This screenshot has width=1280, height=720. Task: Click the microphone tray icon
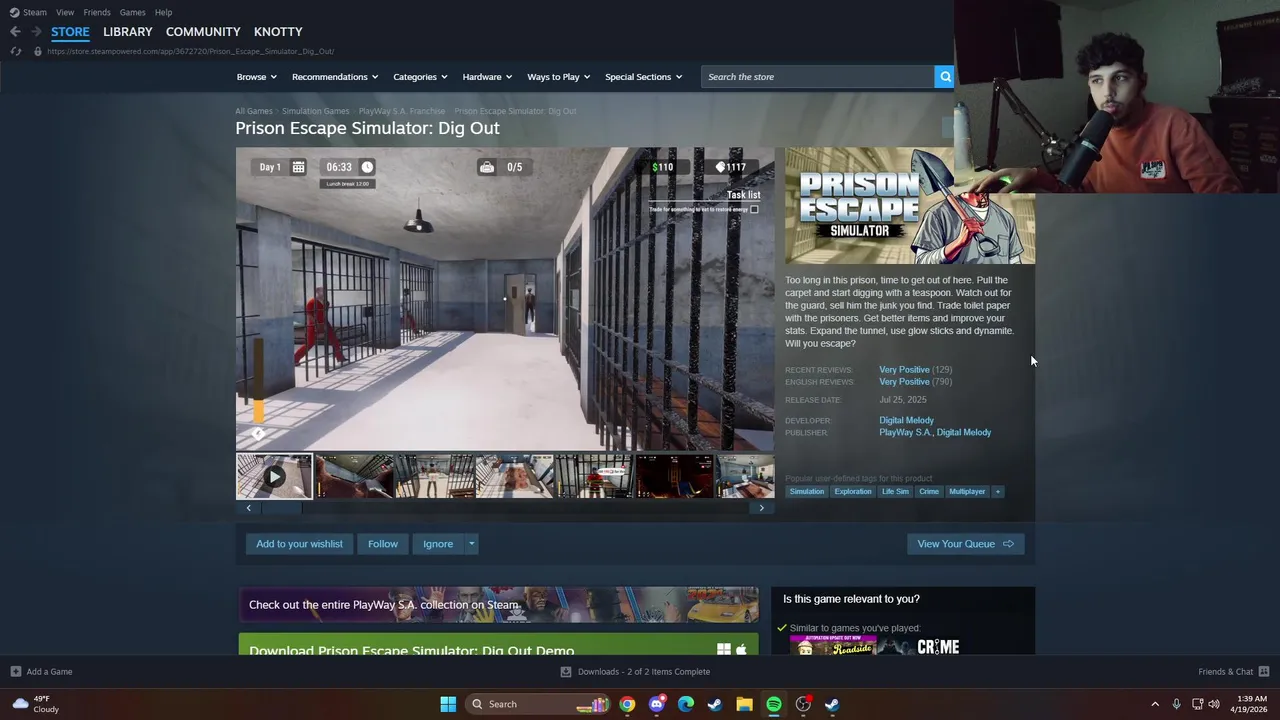point(1176,704)
